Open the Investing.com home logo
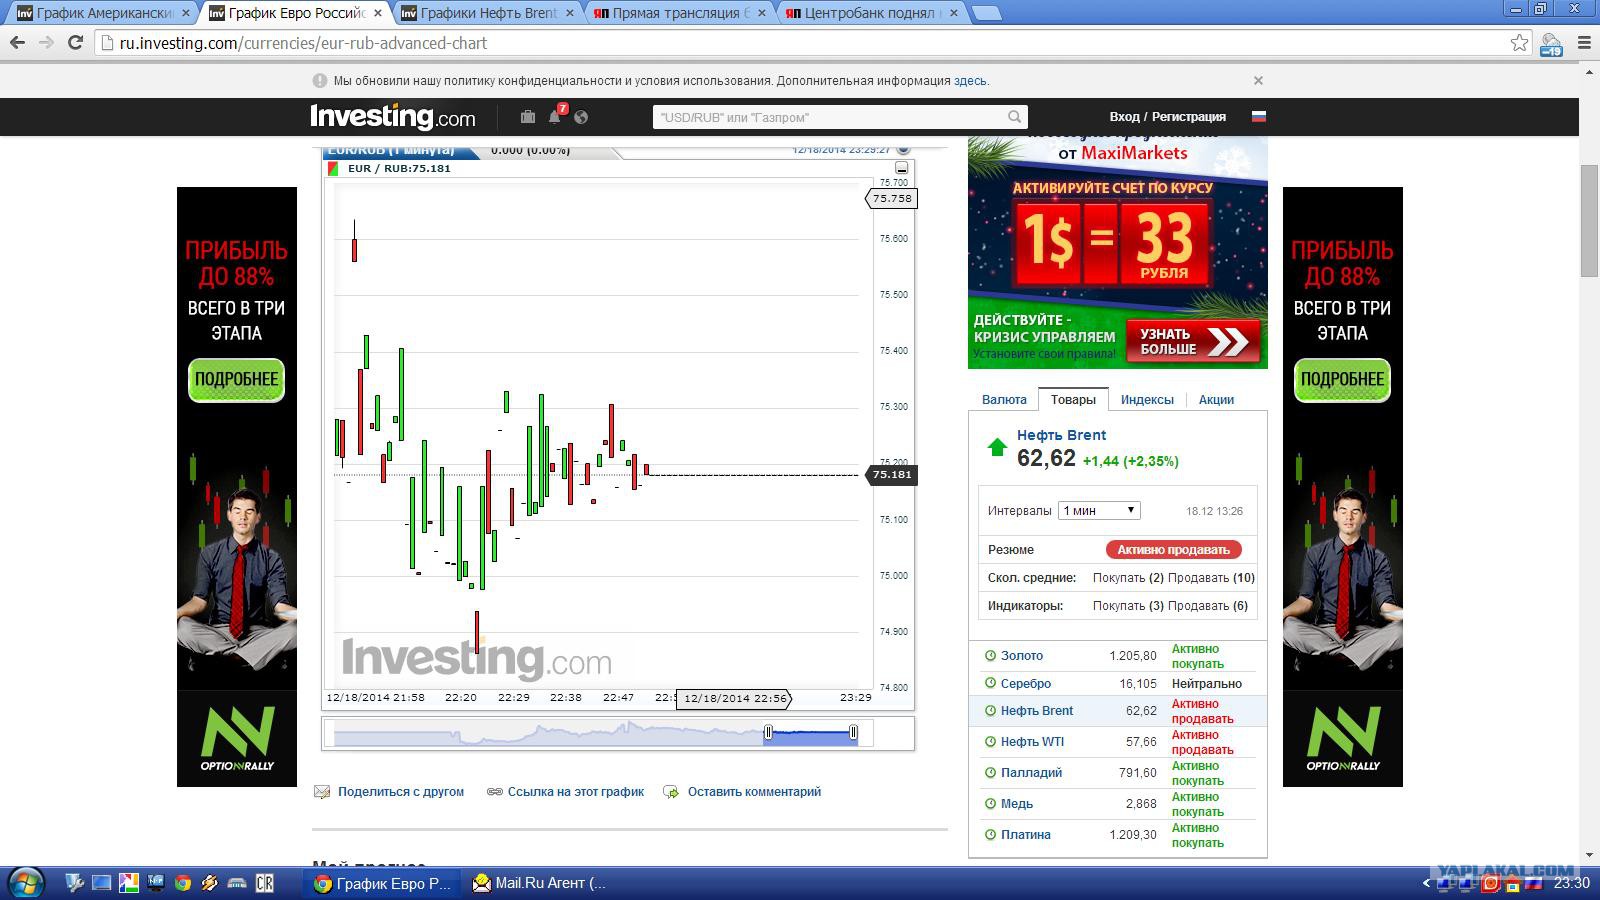Screen dimensions: 1600x900 point(393,117)
